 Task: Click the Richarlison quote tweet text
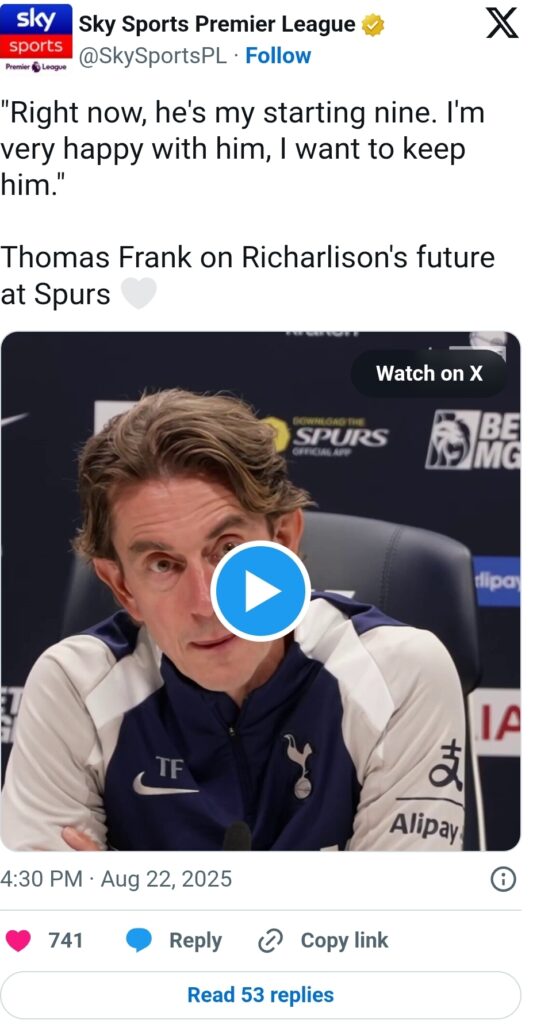point(247,204)
